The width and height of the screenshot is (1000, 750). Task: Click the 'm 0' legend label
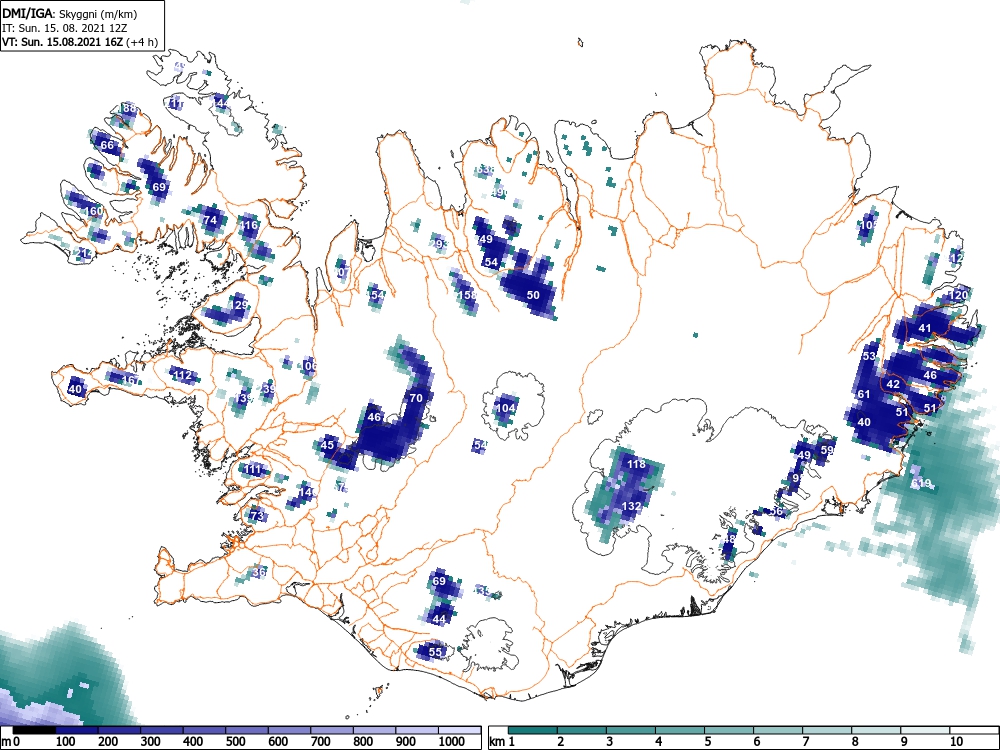click(11, 742)
